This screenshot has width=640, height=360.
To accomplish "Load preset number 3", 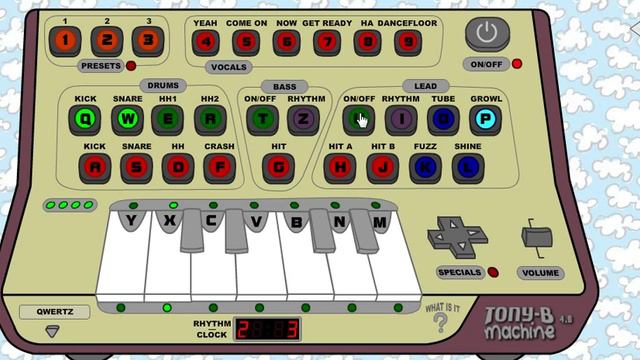I will (x=148, y=41).
